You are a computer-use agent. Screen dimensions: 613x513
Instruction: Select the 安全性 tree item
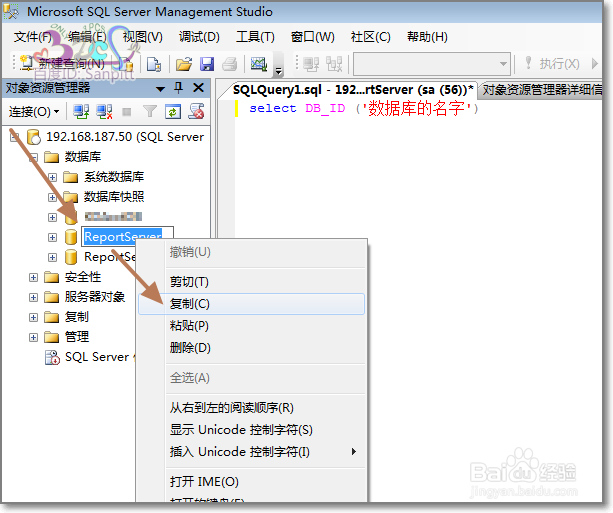82,277
